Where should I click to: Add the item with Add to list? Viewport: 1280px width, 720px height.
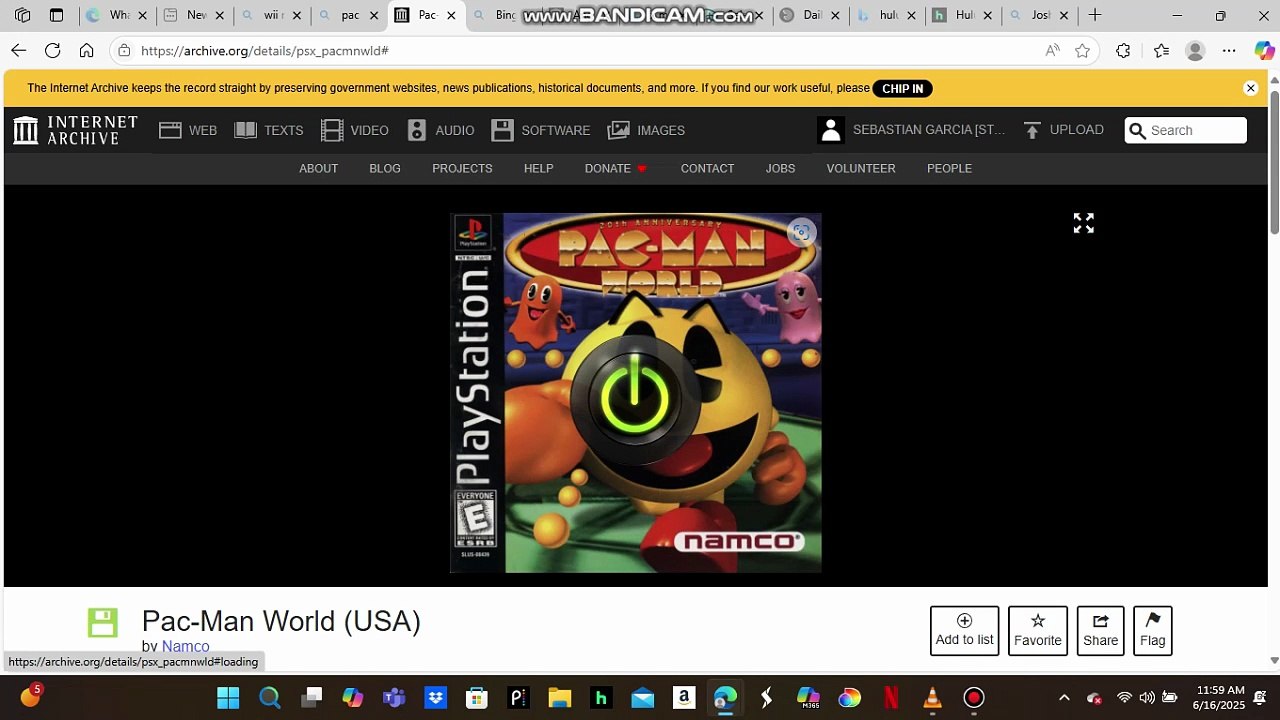(x=964, y=631)
